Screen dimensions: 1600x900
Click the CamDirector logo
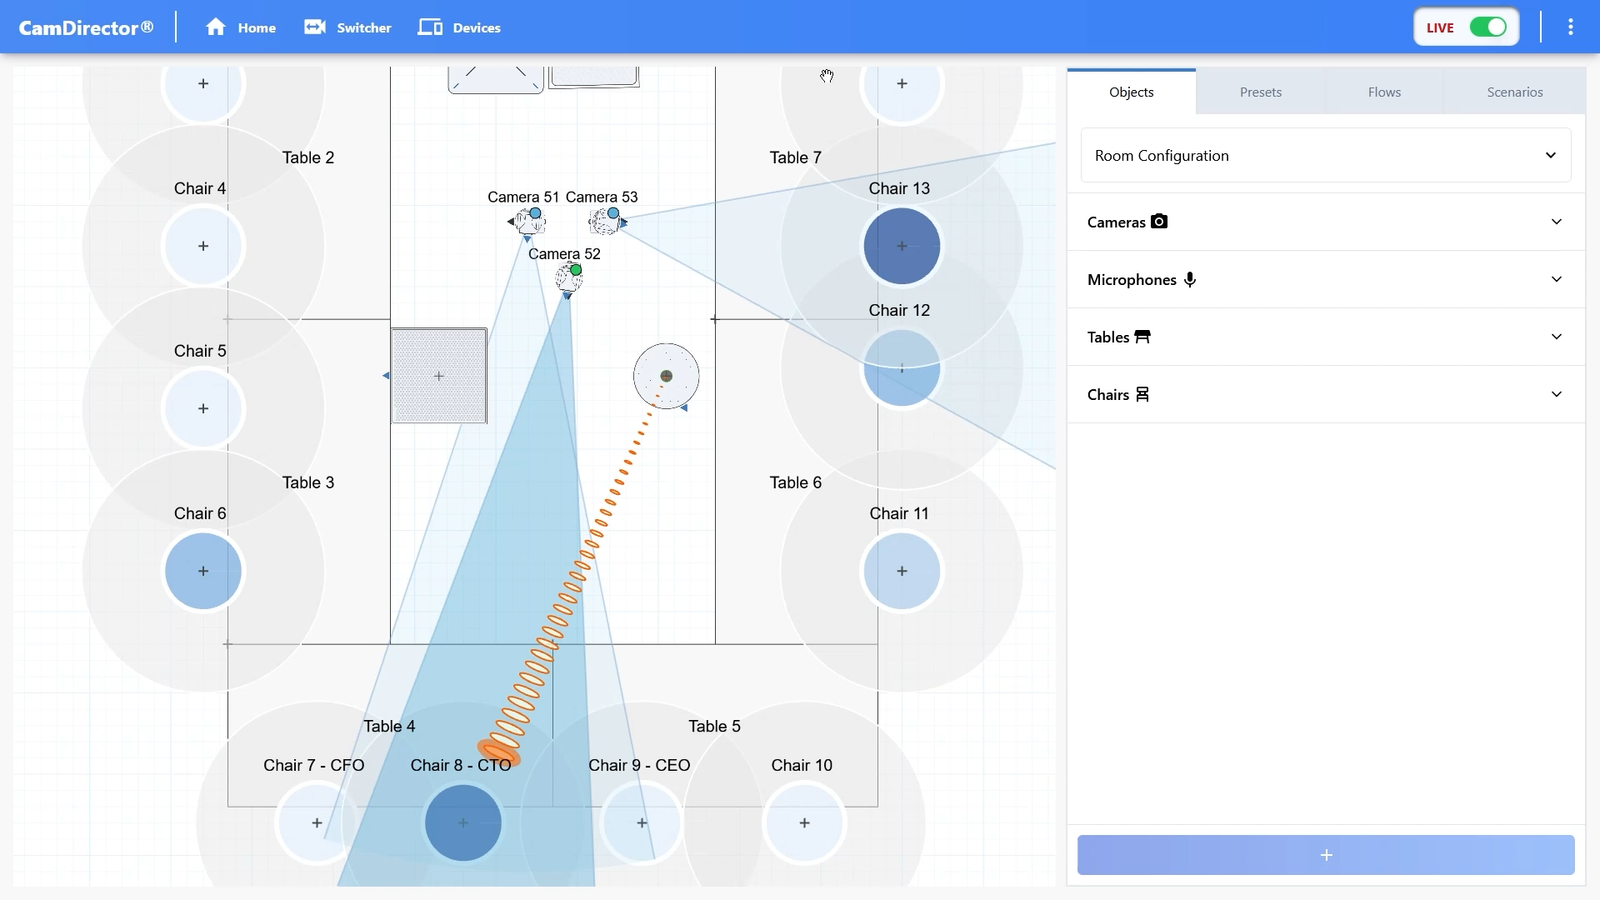(x=86, y=27)
